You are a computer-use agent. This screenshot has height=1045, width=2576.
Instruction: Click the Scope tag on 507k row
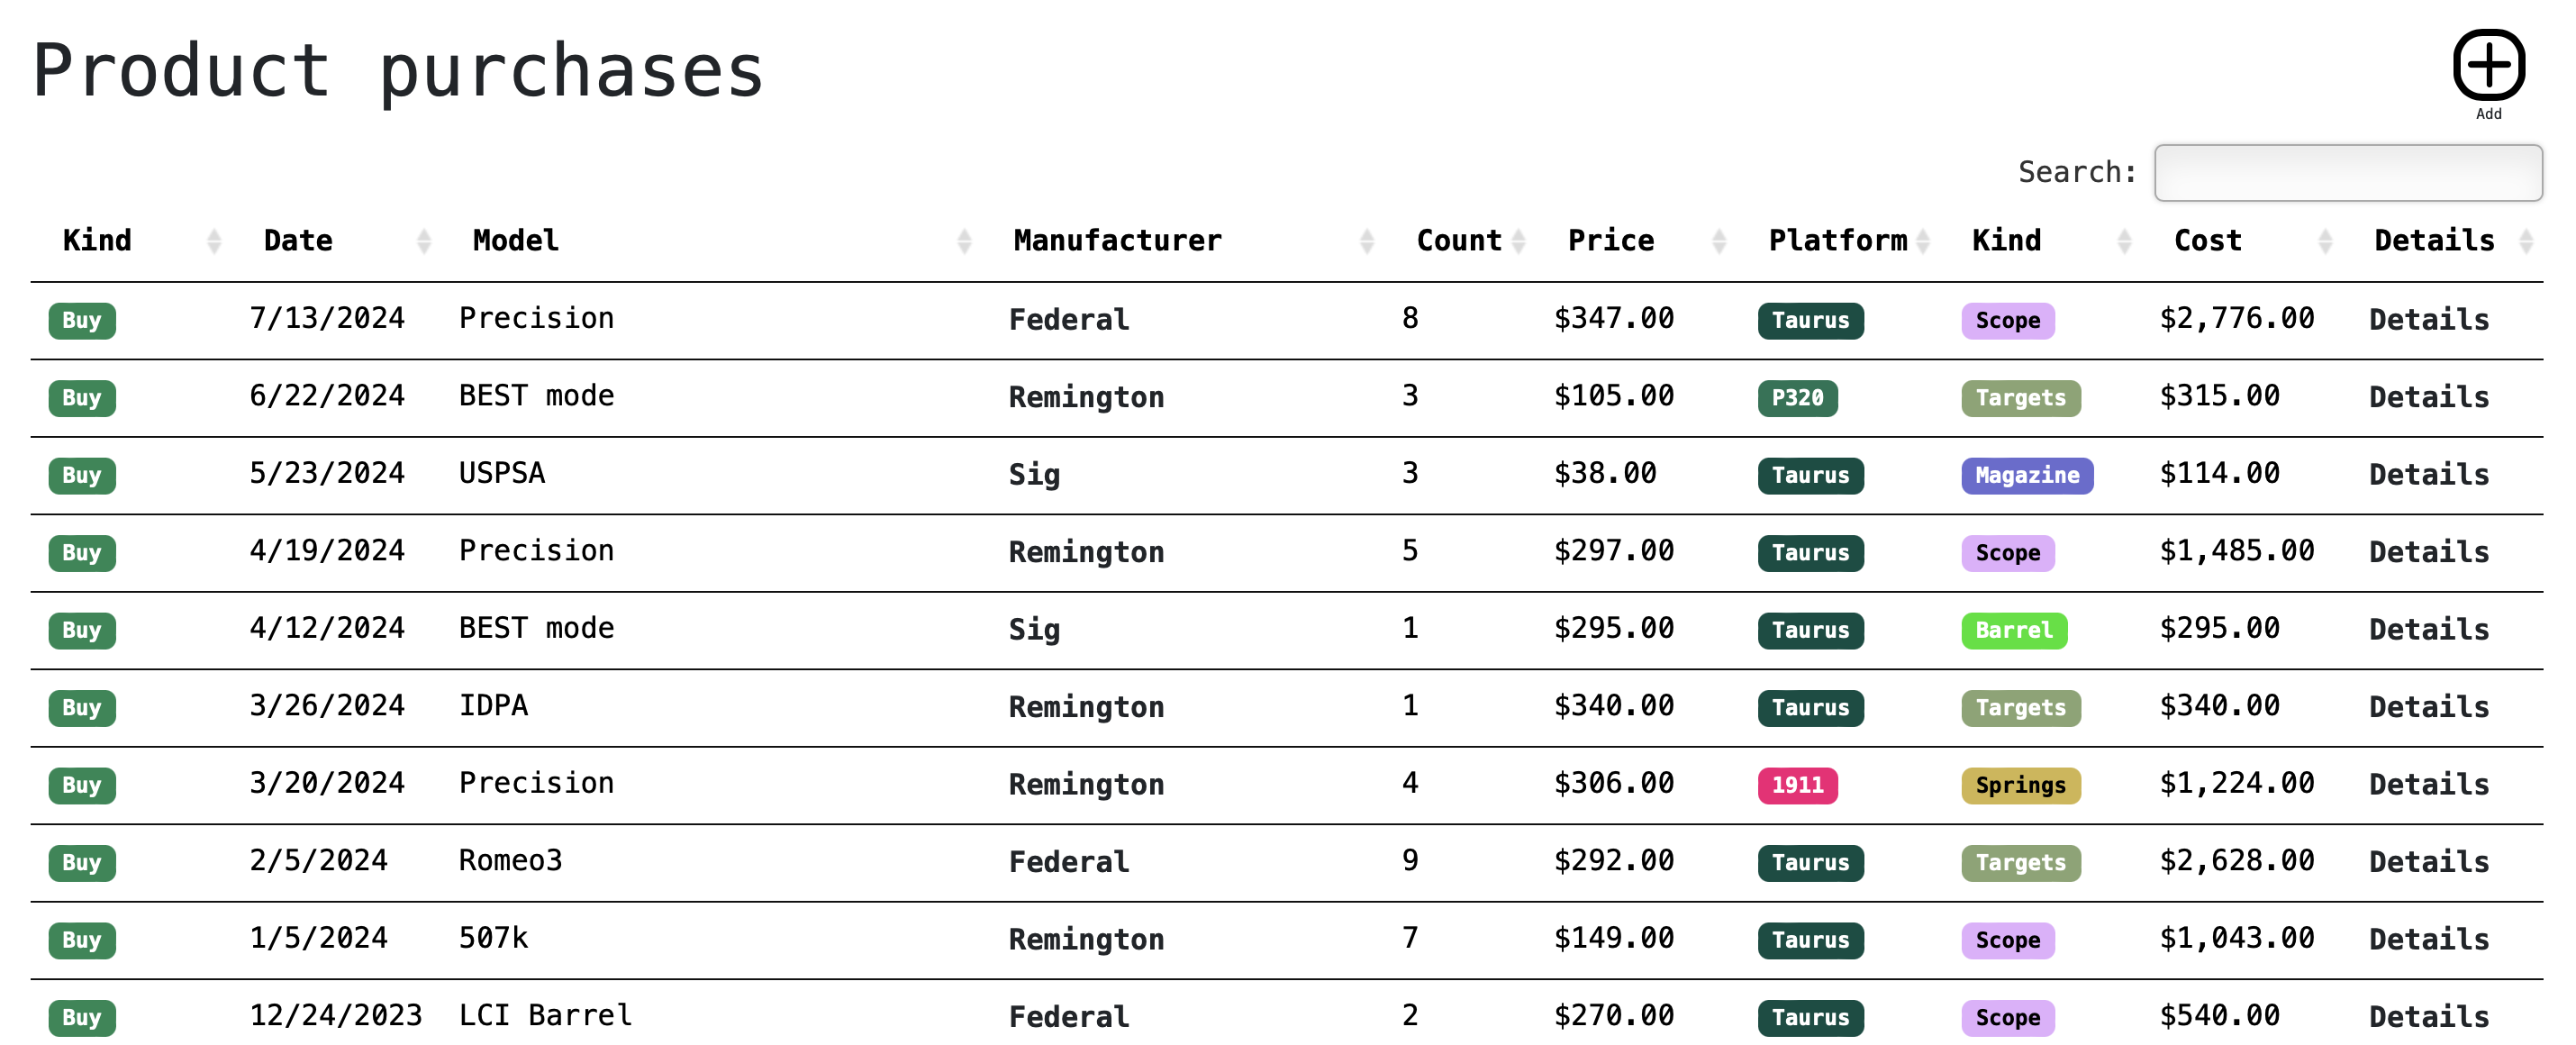(x=2007, y=940)
